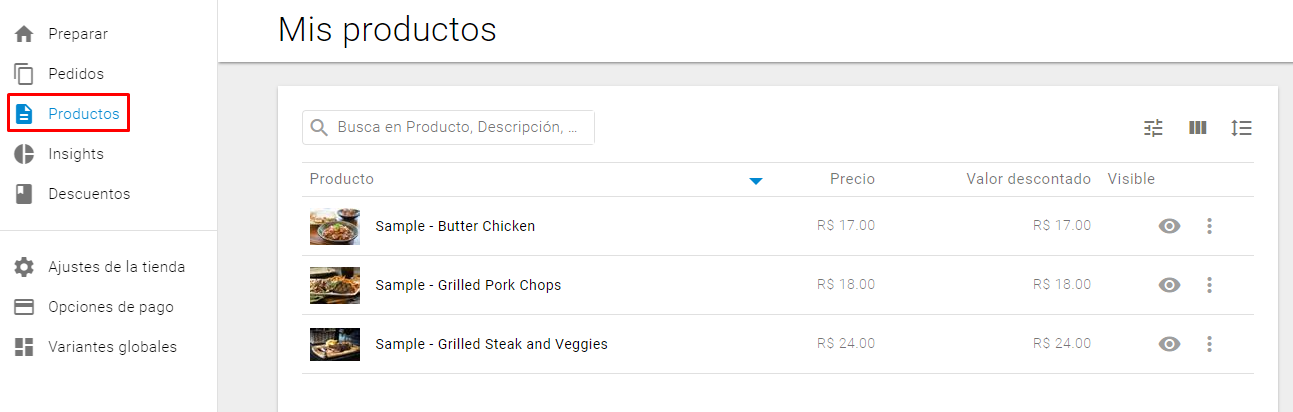Focus the product search field
Viewport: 1293px width, 412px height.
point(448,128)
